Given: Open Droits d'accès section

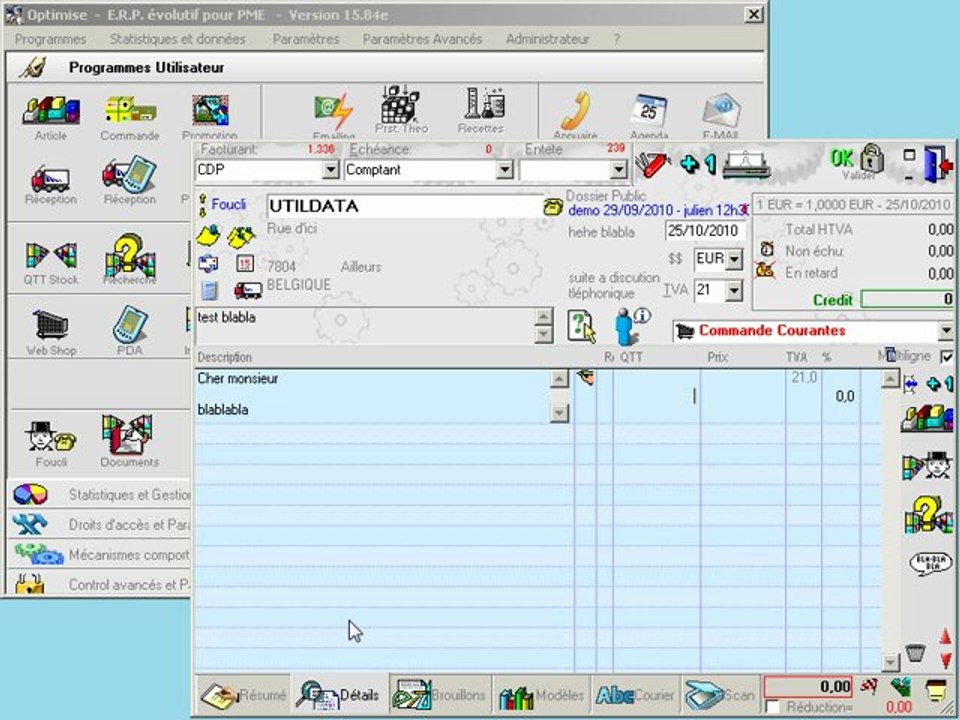Looking at the screenshot, I should pyautogui.click(x=99, y=525).
